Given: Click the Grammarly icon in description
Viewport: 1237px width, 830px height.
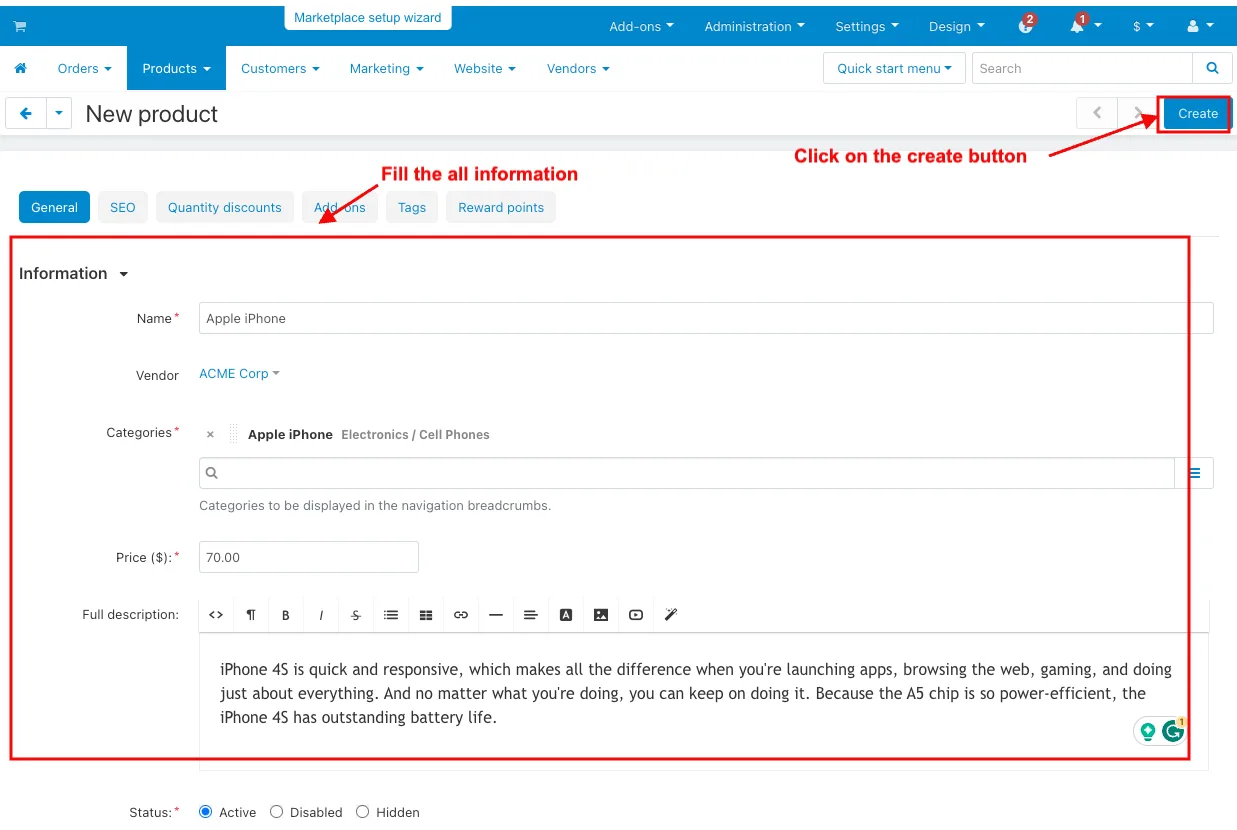Looking at the screenshot, I should [1173, 731].
